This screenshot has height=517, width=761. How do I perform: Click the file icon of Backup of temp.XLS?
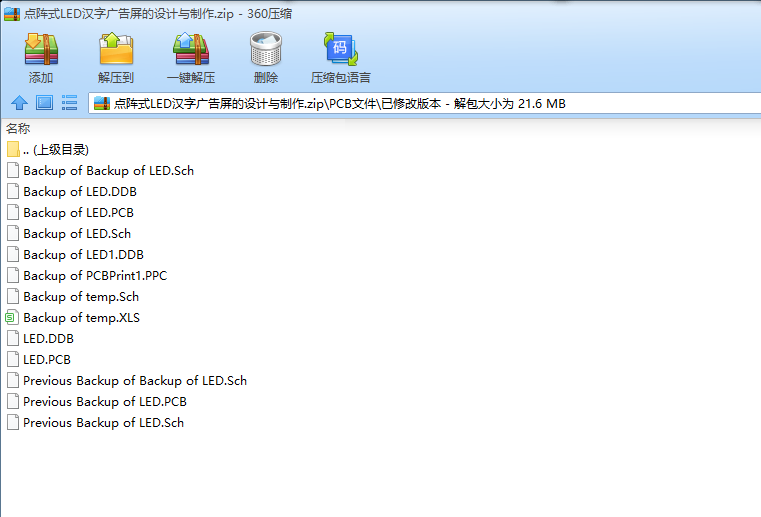point(12,317)
